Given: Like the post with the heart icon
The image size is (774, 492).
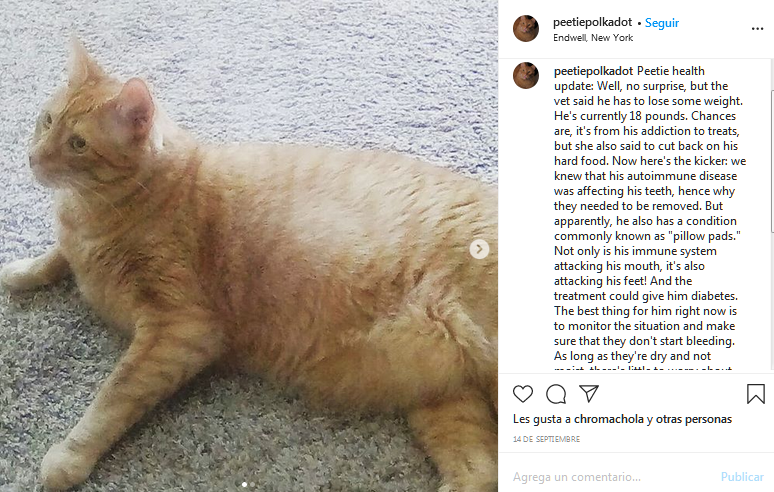Looking at the screenshot, I should coord(523,394).
